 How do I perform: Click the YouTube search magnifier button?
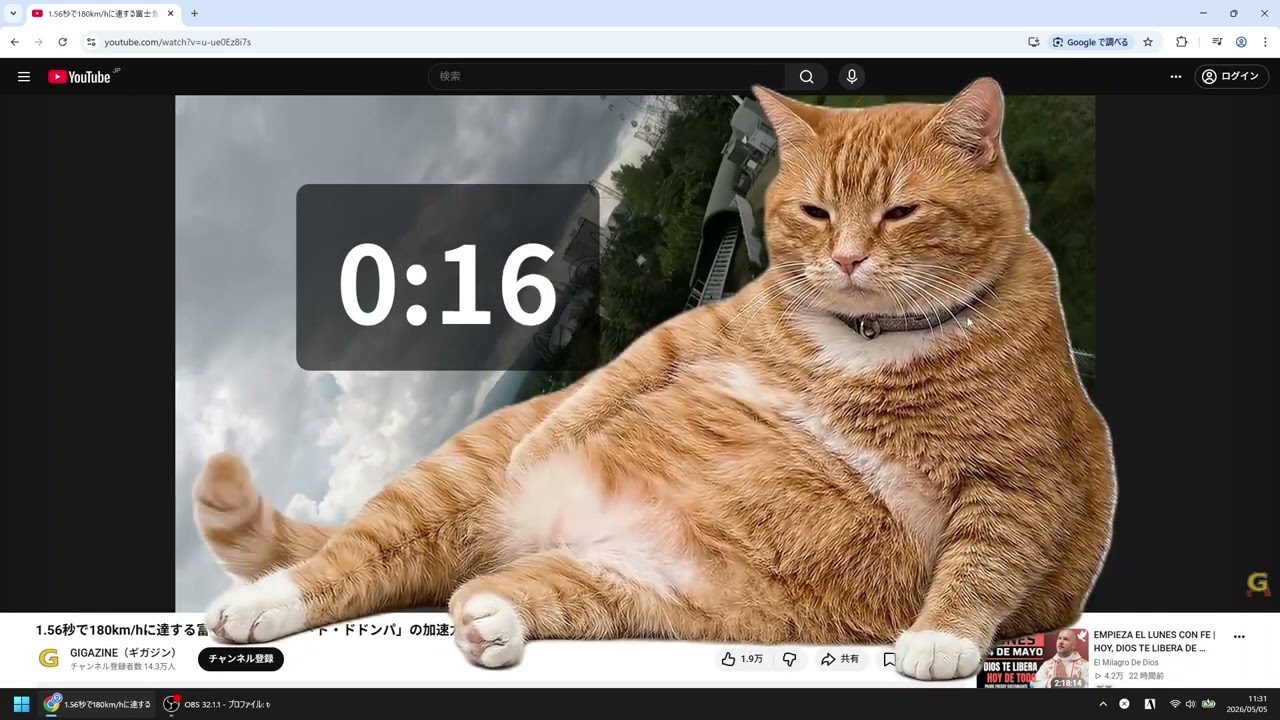click(x=806, y=77)
